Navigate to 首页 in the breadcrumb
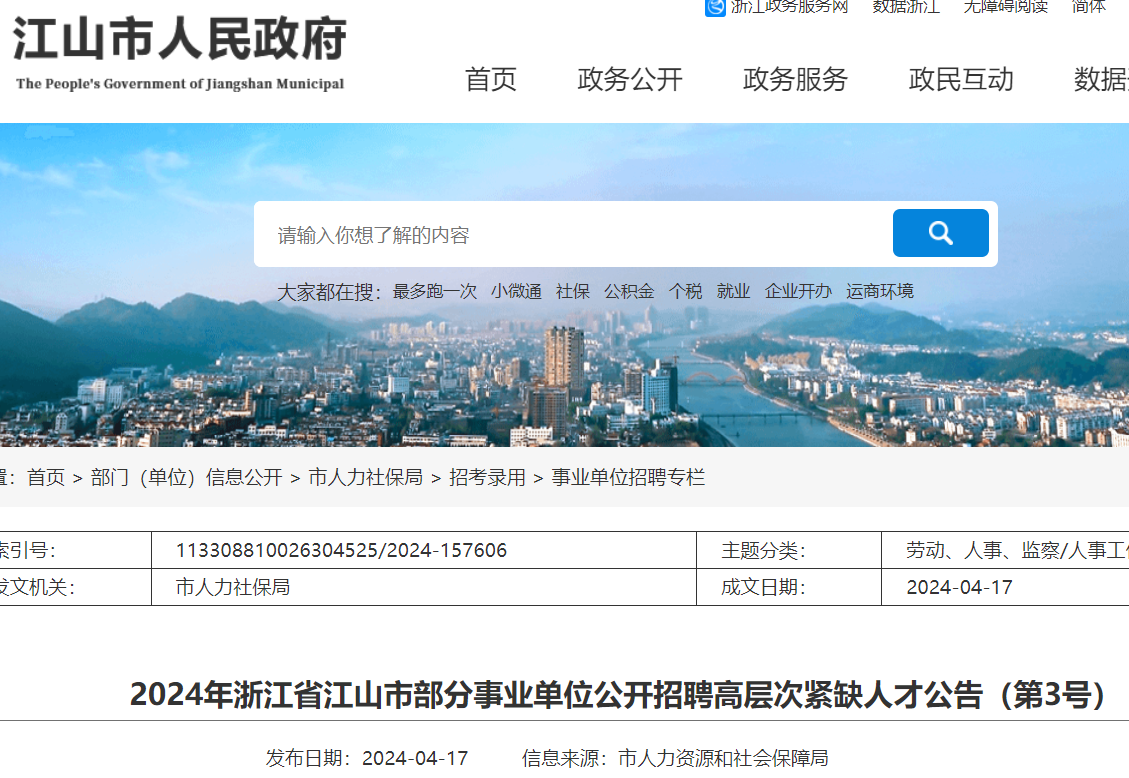 point(46,478)
